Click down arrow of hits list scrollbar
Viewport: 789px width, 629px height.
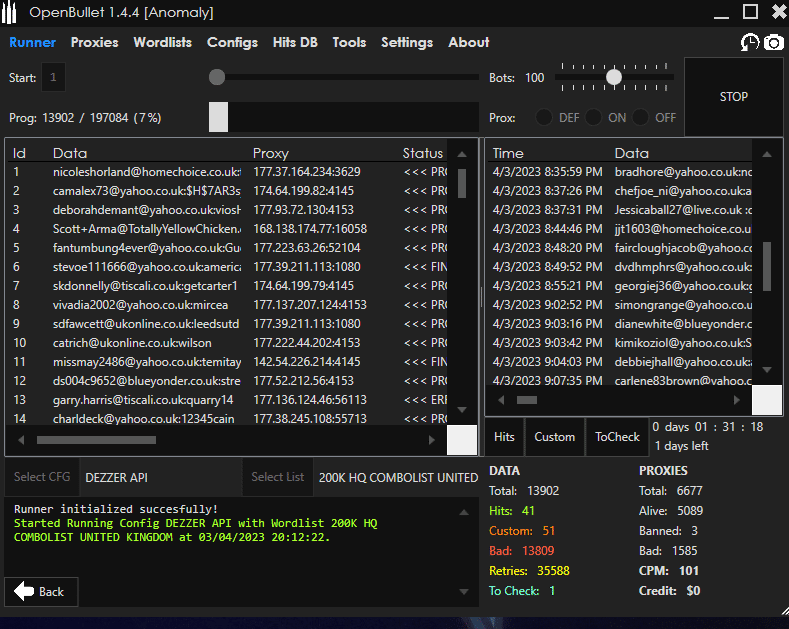coord(767,370)
